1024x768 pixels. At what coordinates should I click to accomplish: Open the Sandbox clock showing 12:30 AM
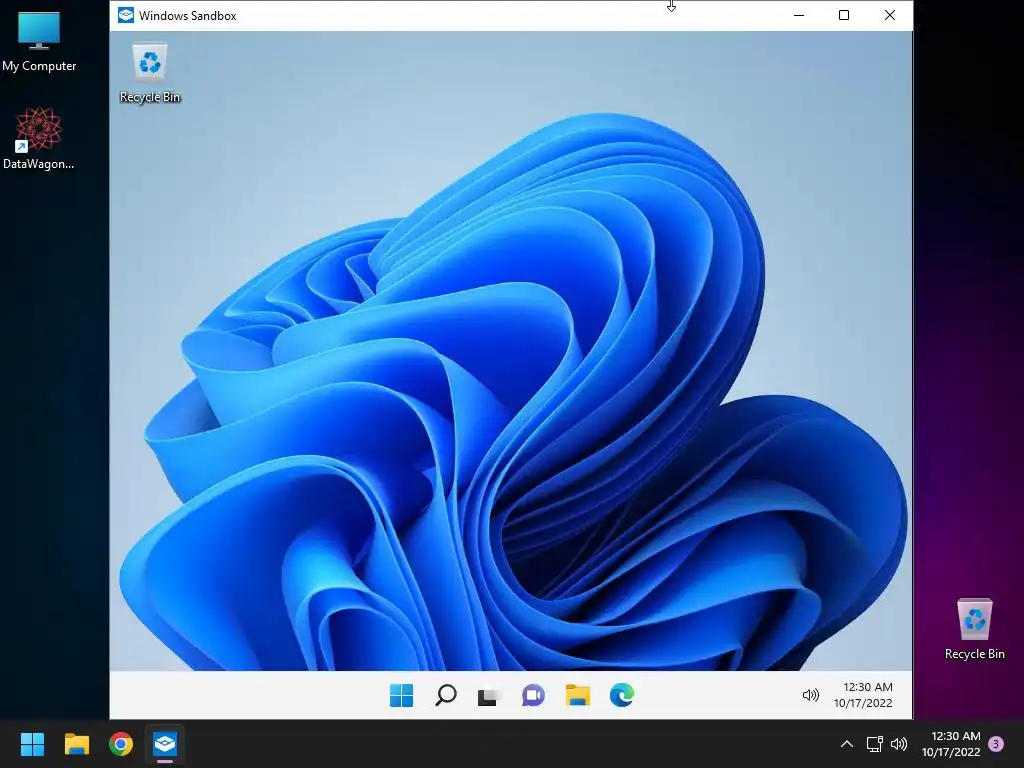click(863, 695)
